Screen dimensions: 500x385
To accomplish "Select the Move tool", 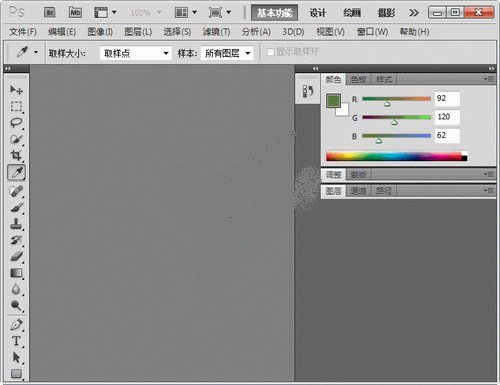I will pos(16,90).
